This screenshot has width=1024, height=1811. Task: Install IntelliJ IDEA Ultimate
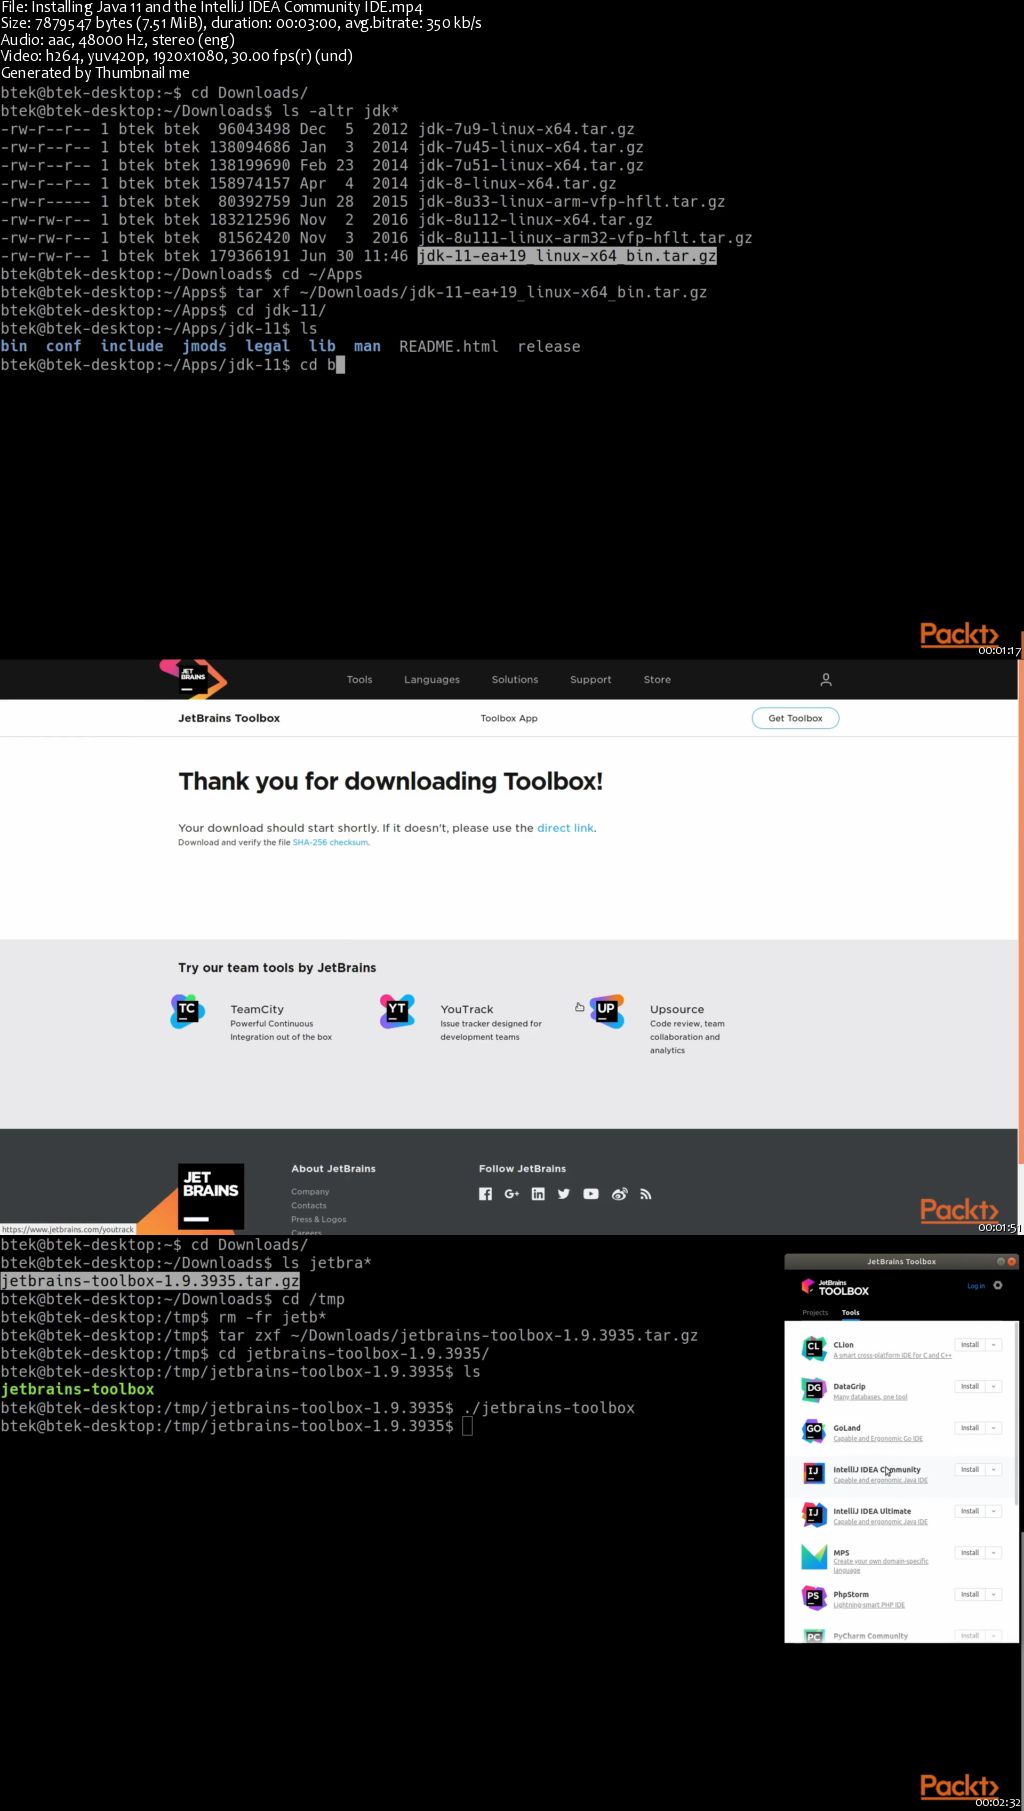tap(970, 1511)
